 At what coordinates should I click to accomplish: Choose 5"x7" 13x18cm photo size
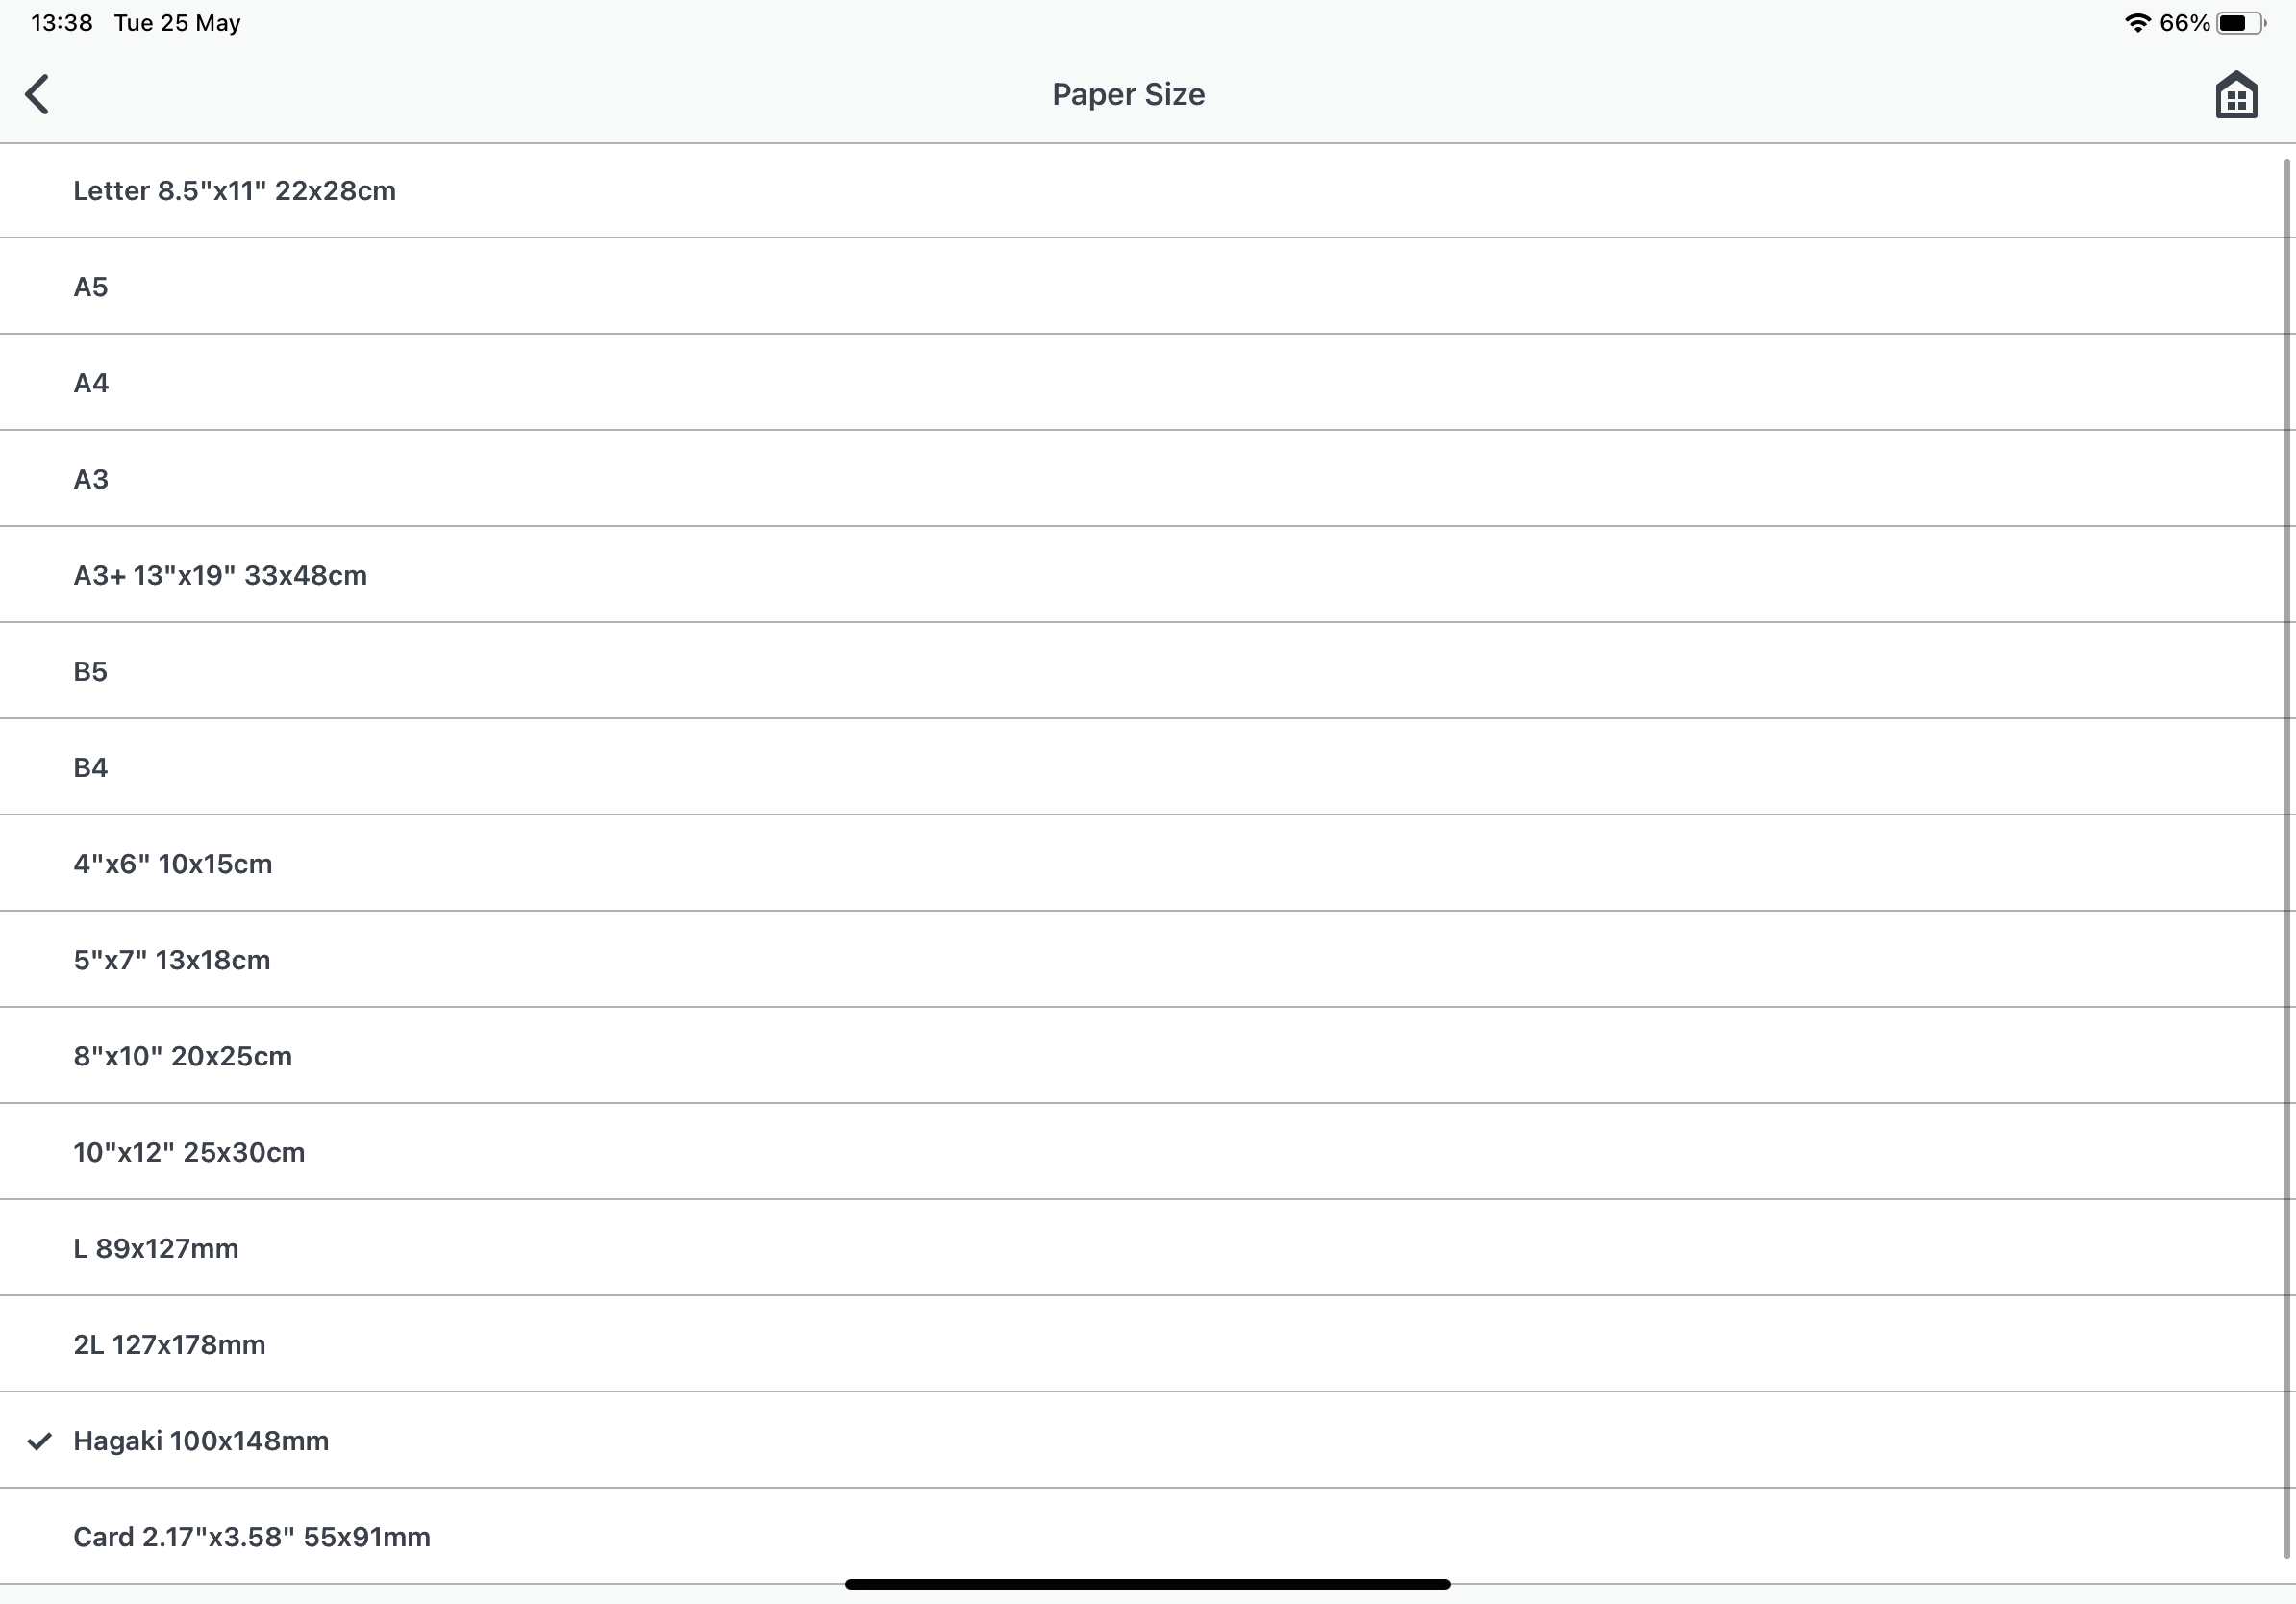point(172,960)
